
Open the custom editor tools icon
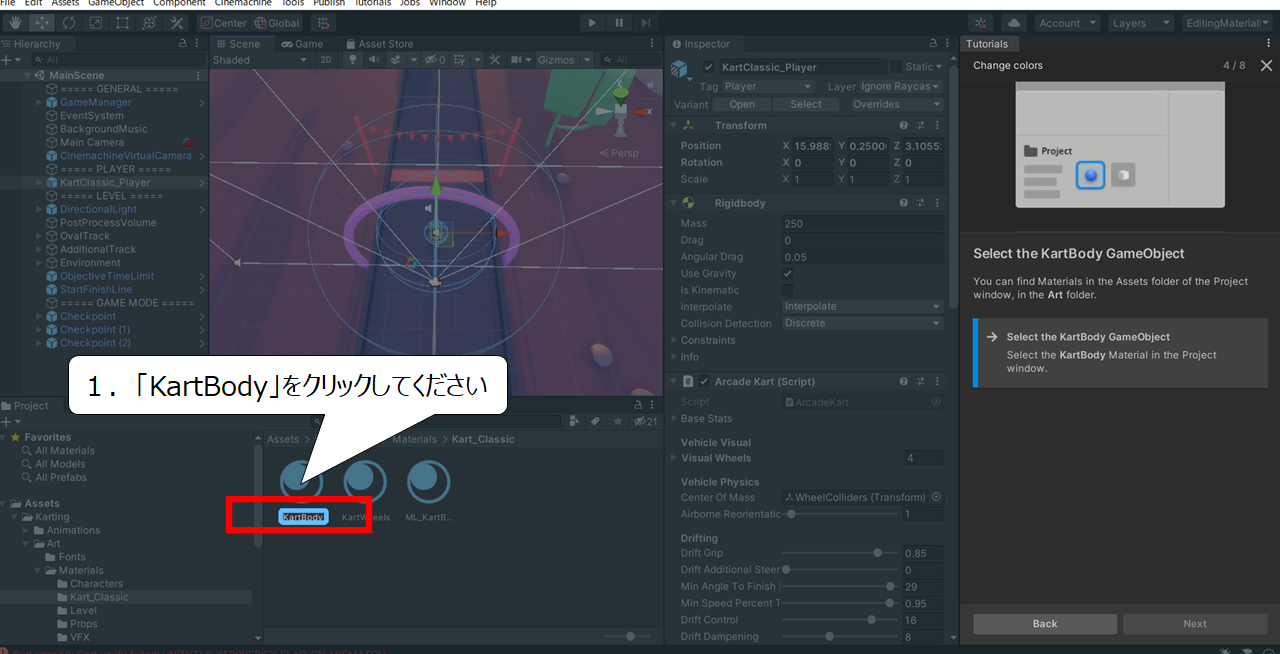pyautogui.click(x=177, y=23)
